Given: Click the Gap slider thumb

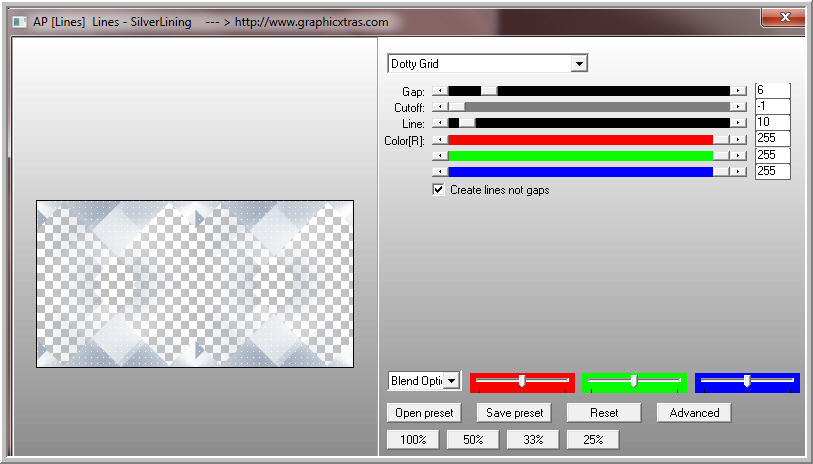Looking at the screenshot, I should (489, 91).
